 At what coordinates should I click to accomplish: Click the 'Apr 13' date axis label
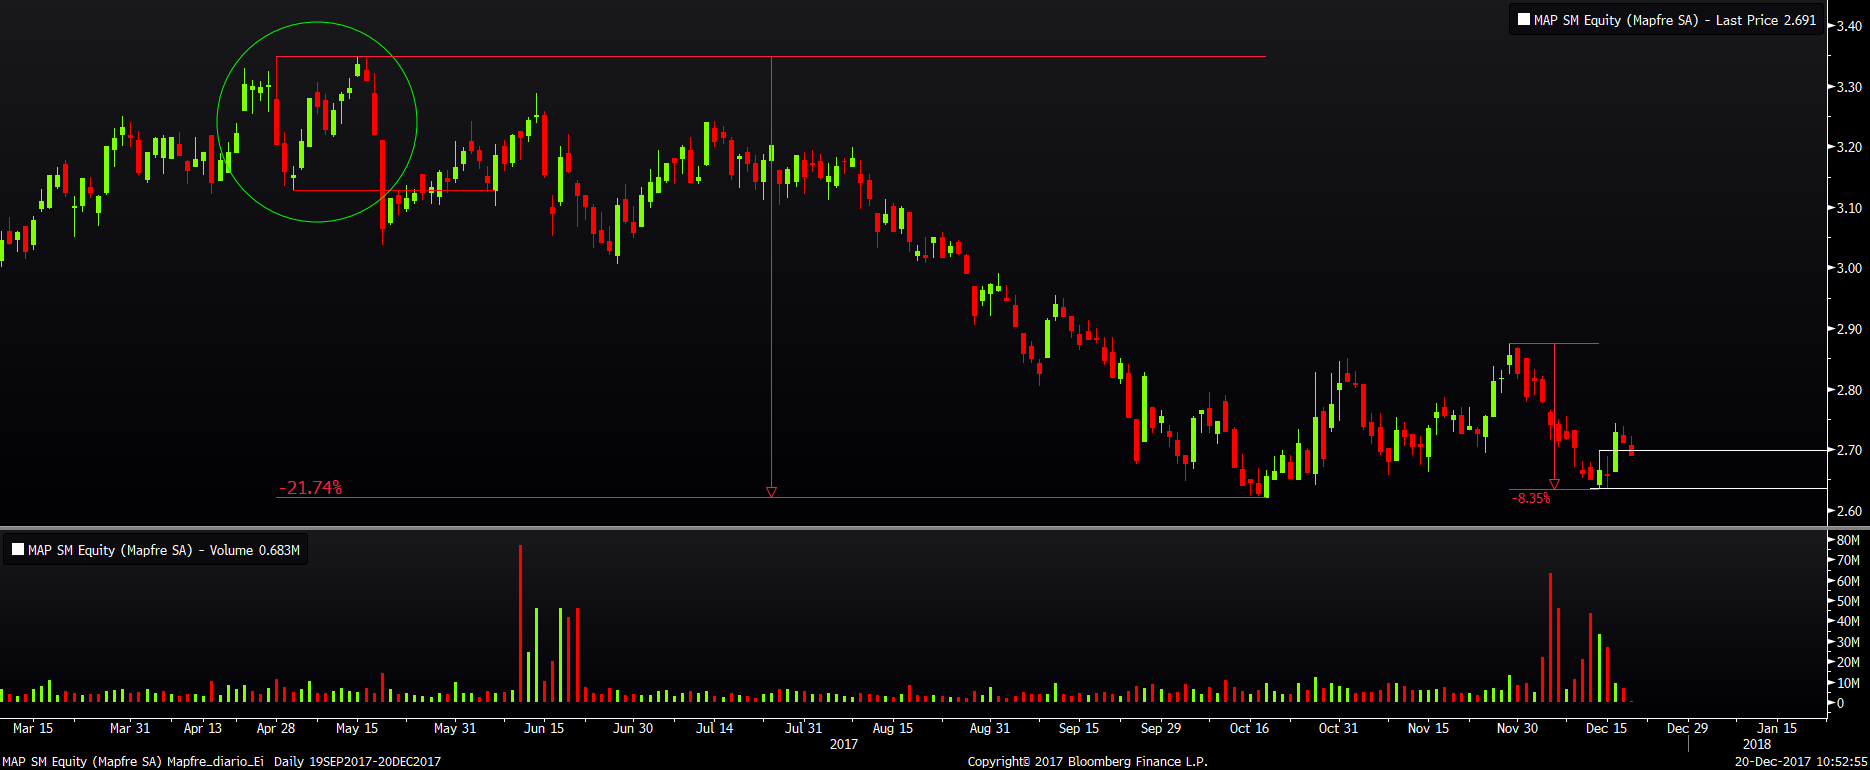[x=203, y=728]
